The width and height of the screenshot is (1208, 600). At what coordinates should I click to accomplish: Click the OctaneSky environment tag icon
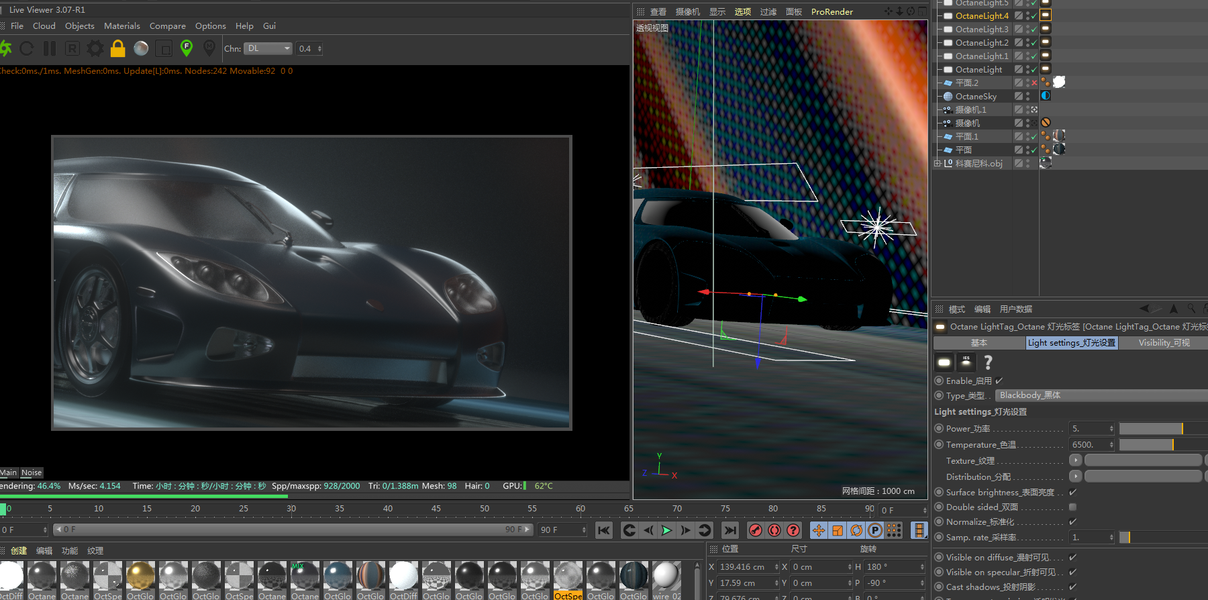pyautogui.click(x=1045, y=96)
